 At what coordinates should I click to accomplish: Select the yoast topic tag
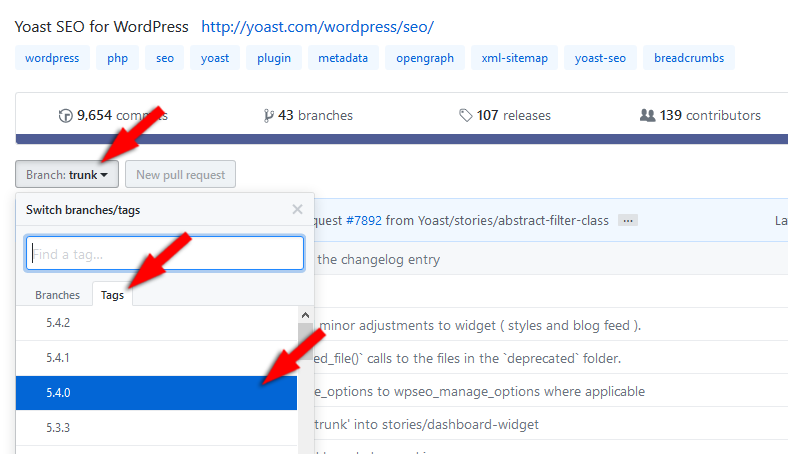click(215, 58)
